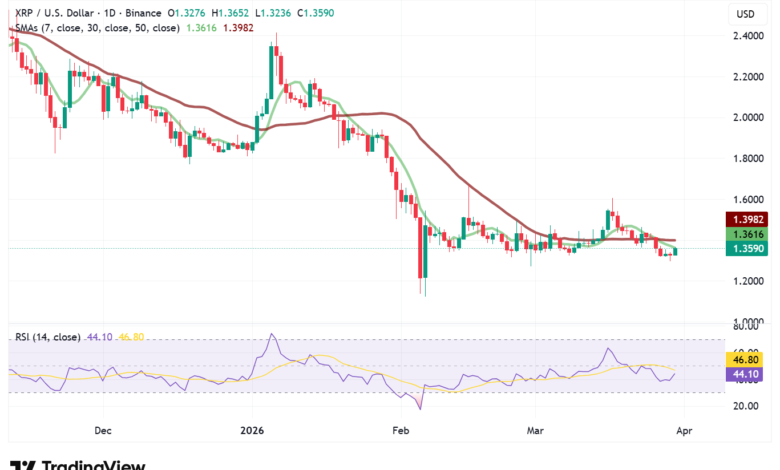Open the USD currency selector
Screen dimensions: 780x470
click(x=745, y=14)
